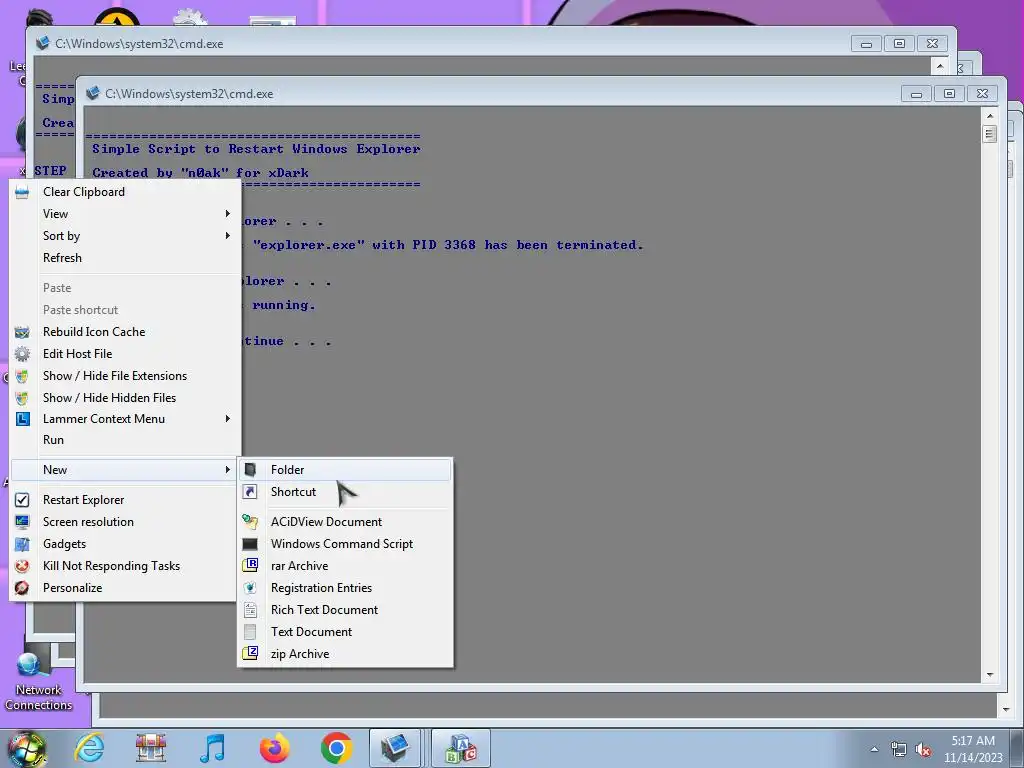Click the Clear Clipboard icon in context menu
This screenshot has height=768, width=1024.
click(x=22, y=192)
